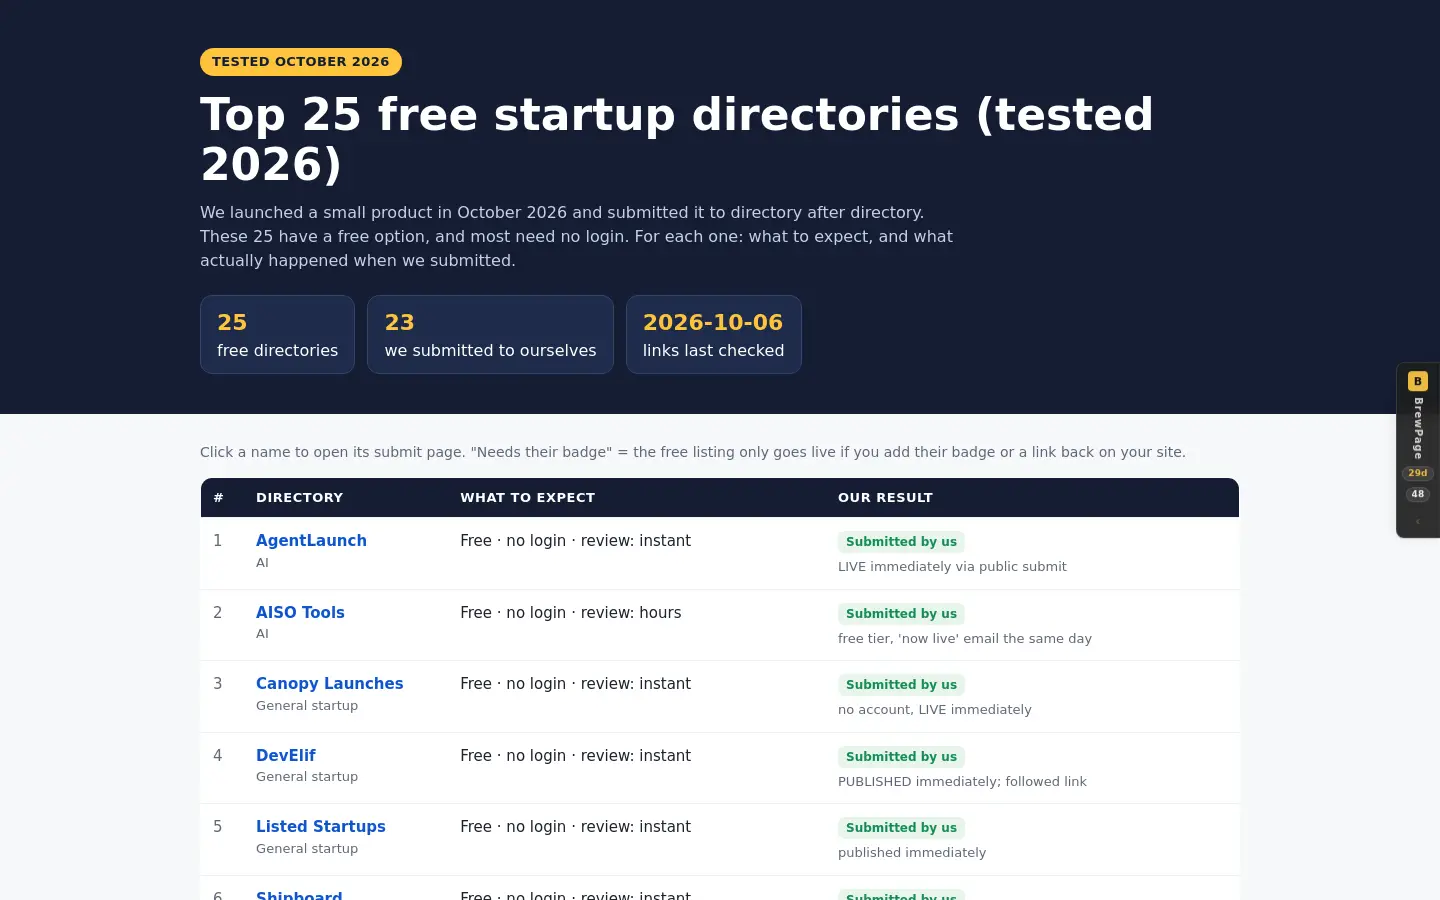Viewport: 1440px width, 900px height.
Task: Click 'review: hours' text in AISO Tools row
Action: coord(631,612)
